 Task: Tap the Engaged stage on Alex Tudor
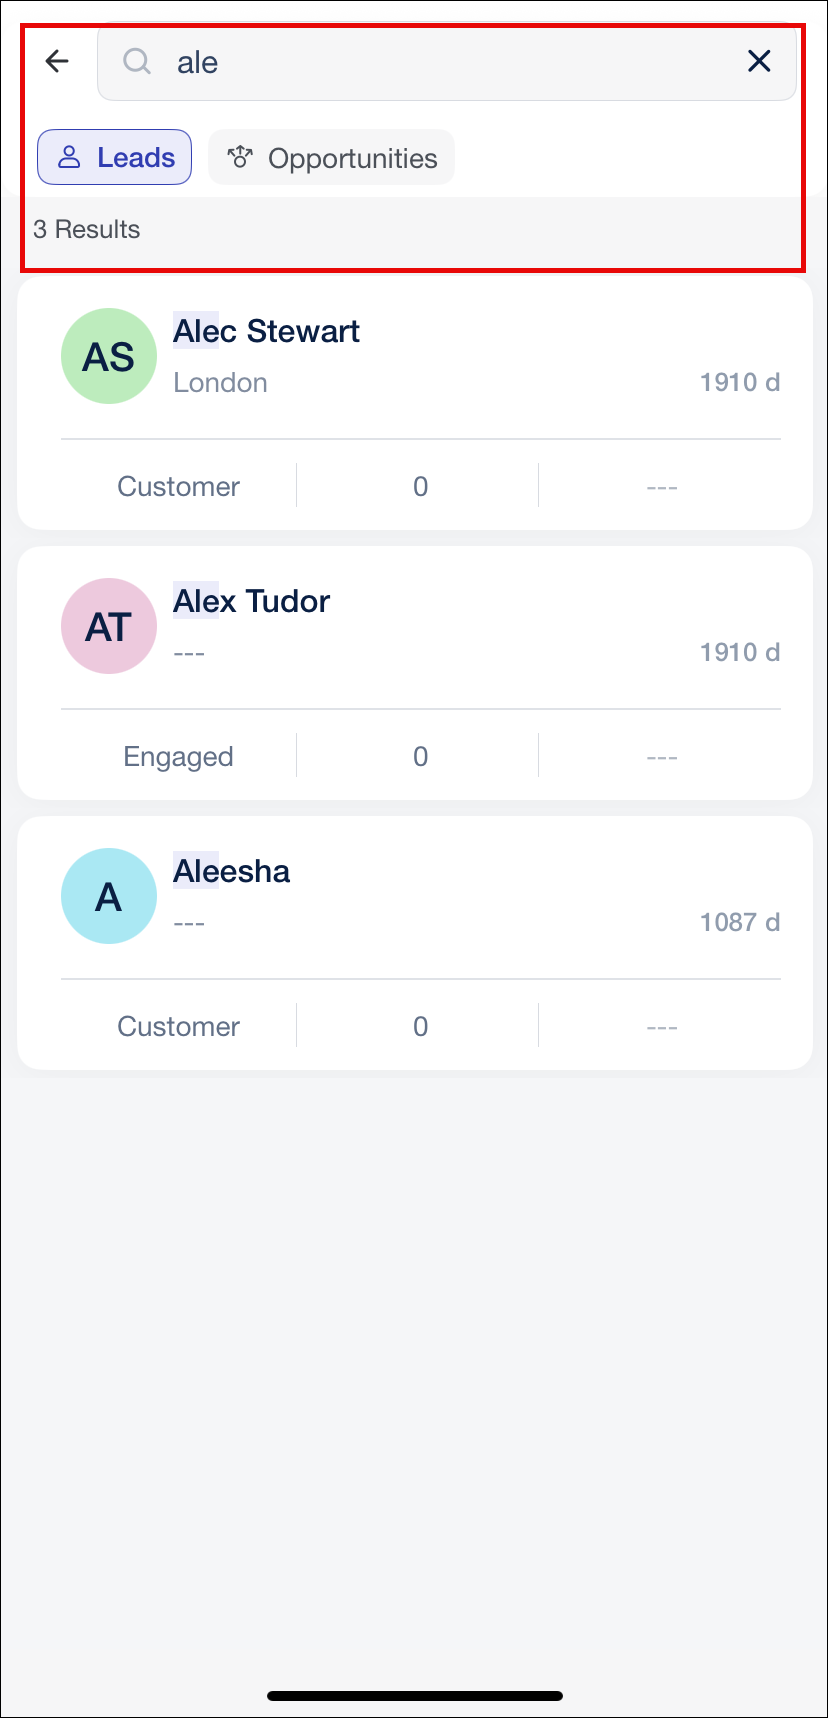tap(178, 757)
